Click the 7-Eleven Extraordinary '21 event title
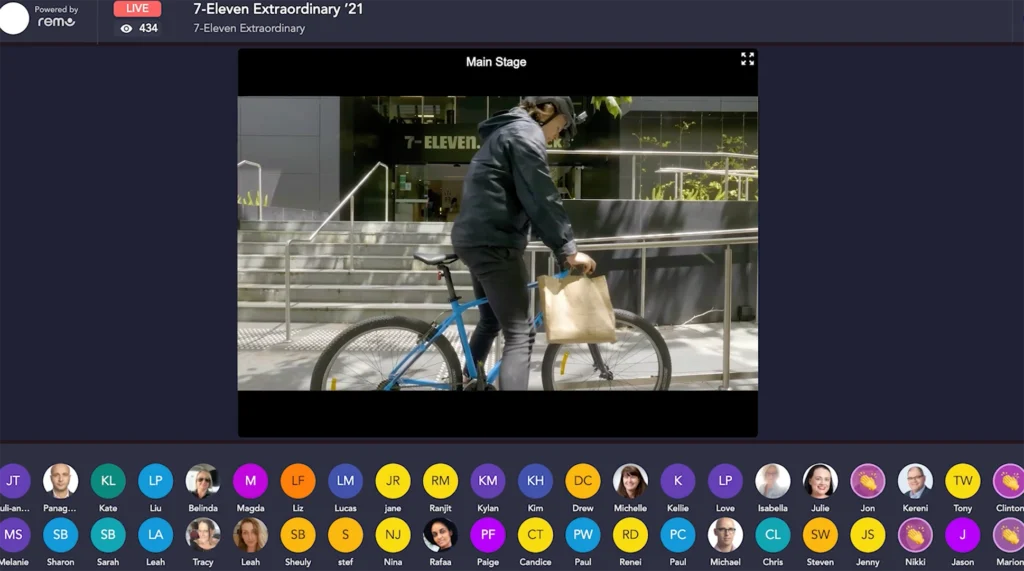Screen dimensions: 1024x571 coord(278,9)
